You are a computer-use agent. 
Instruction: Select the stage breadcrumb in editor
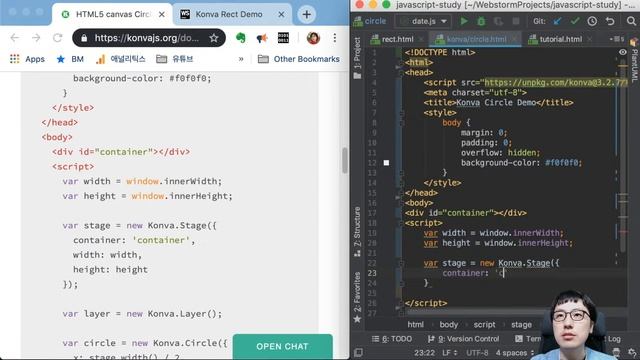521,324
